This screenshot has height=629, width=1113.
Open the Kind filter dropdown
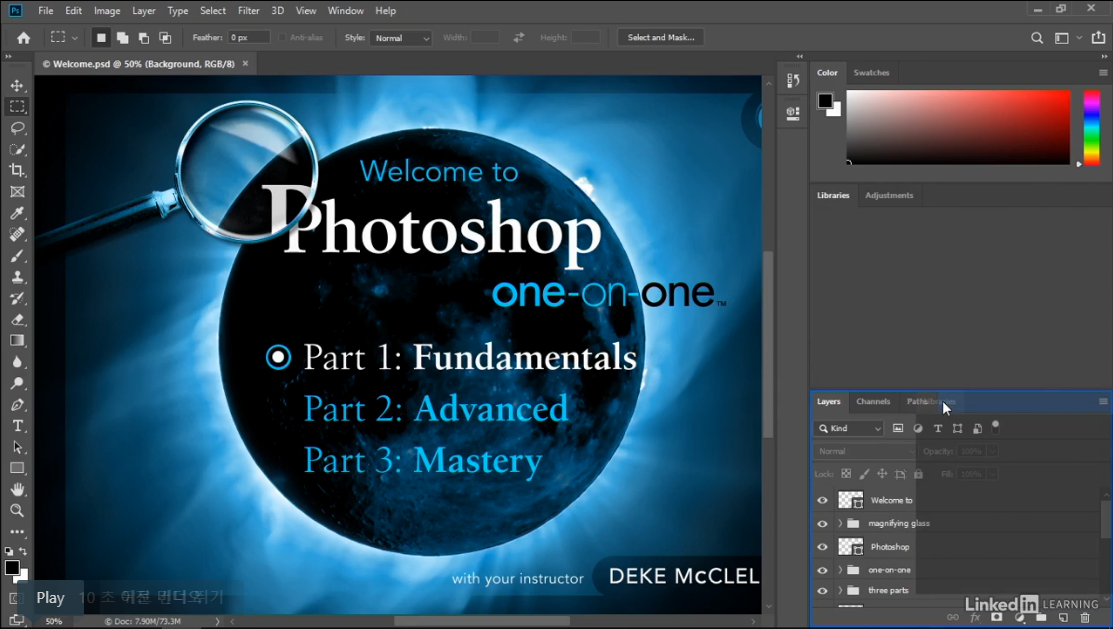[x=848, y=428]
